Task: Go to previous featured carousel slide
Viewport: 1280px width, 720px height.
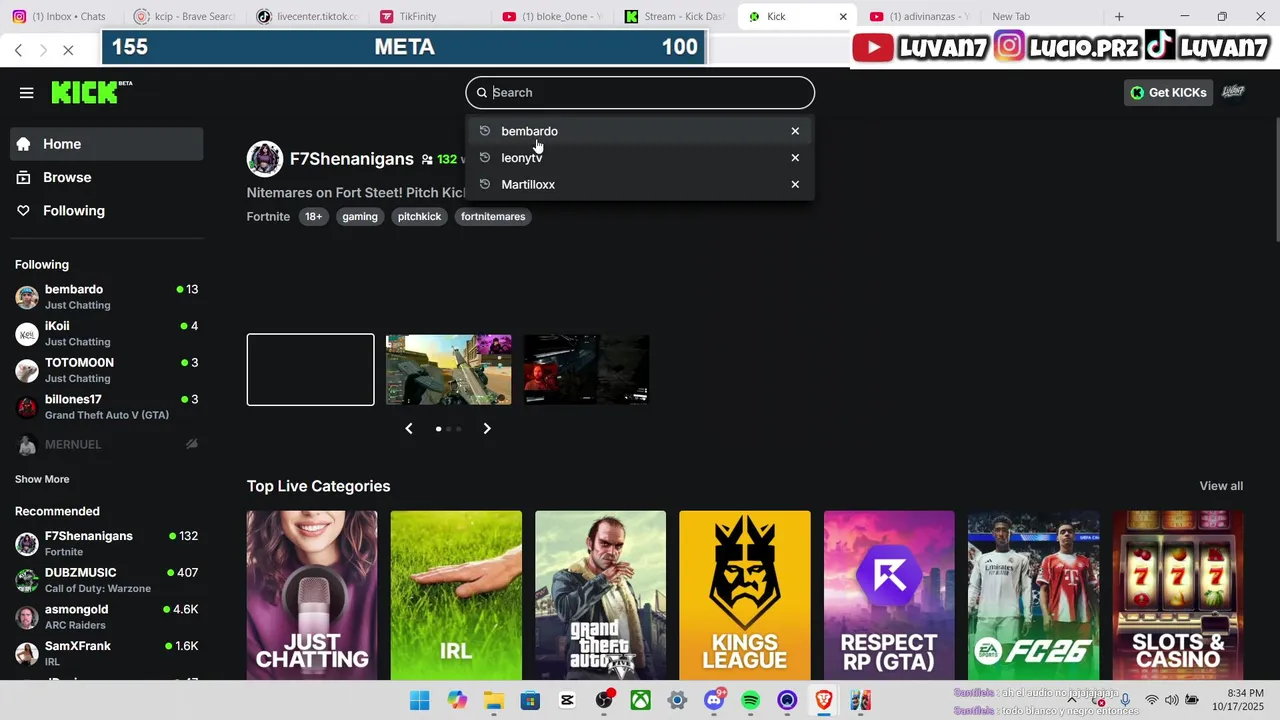Action: [x=409, y=429]
